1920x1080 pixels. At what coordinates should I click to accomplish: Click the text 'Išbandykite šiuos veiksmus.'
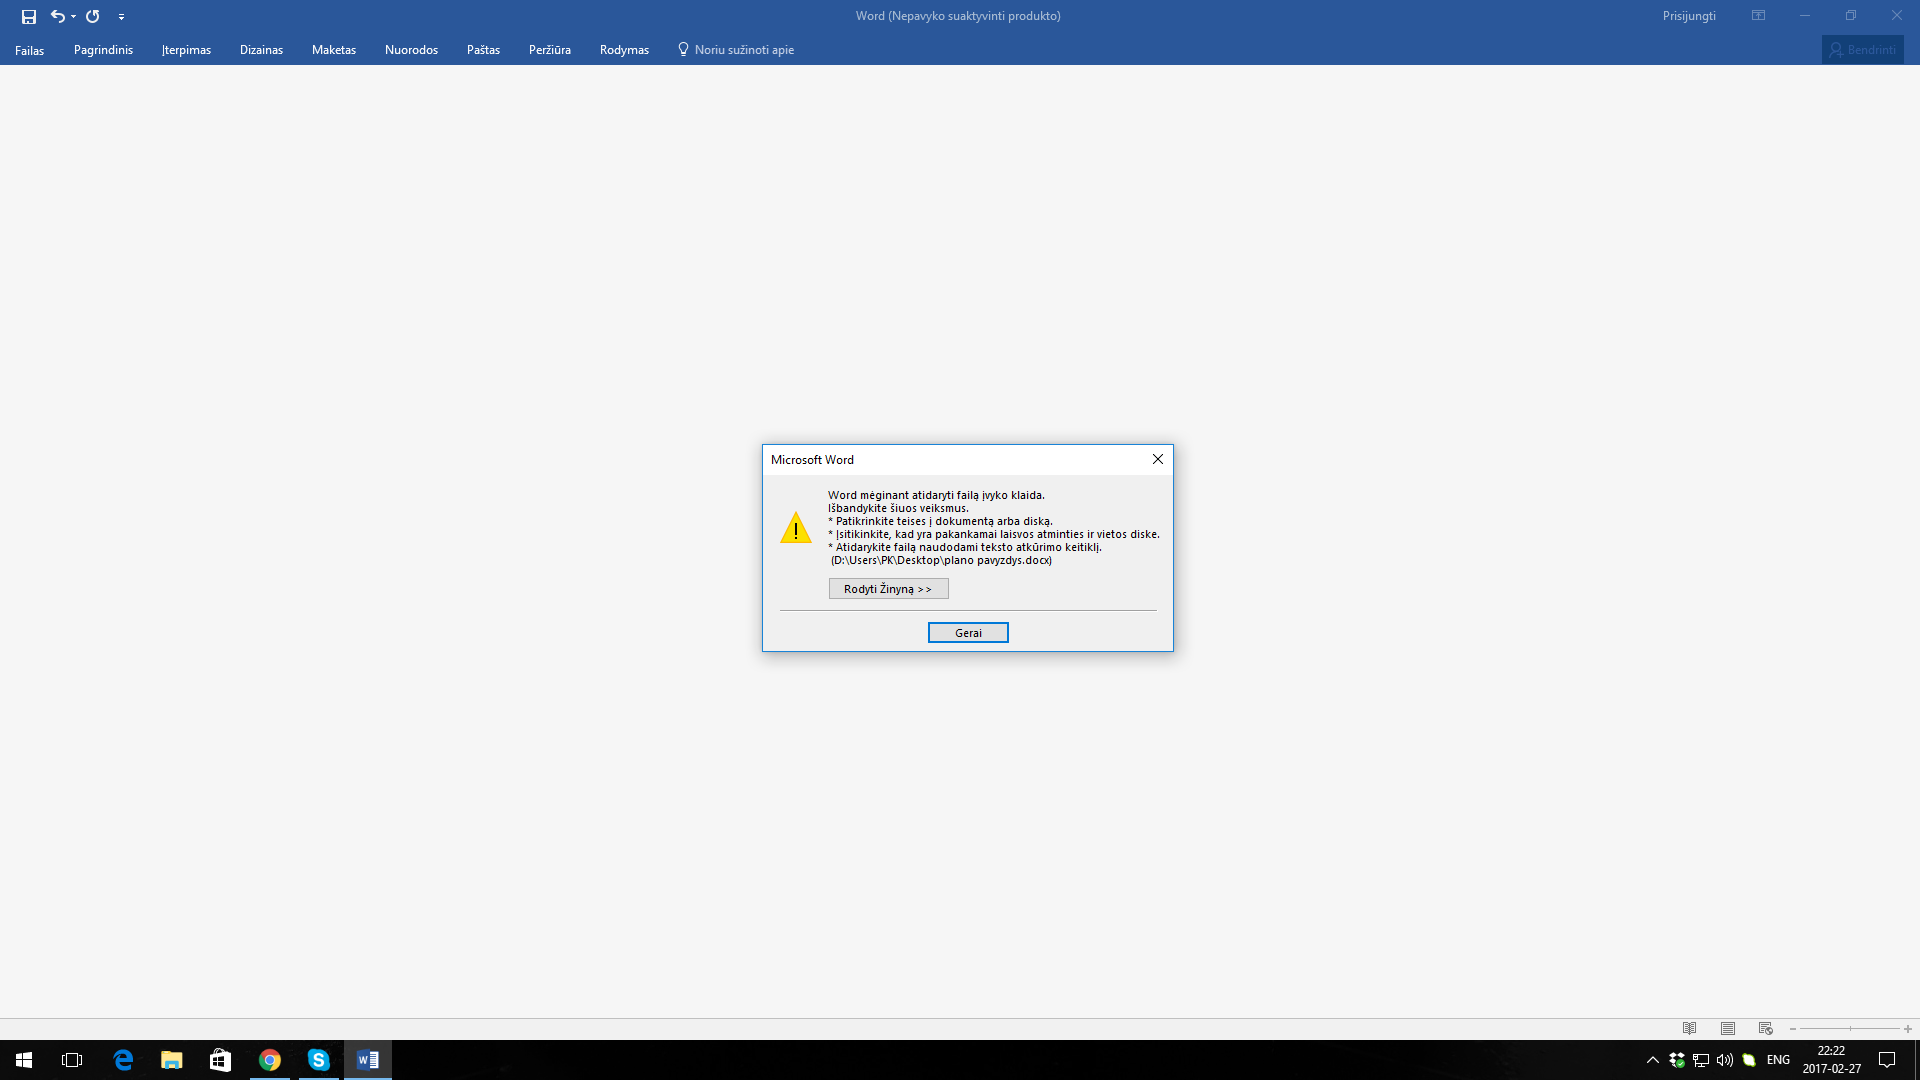pyautogui.click(x=898, y=508)
